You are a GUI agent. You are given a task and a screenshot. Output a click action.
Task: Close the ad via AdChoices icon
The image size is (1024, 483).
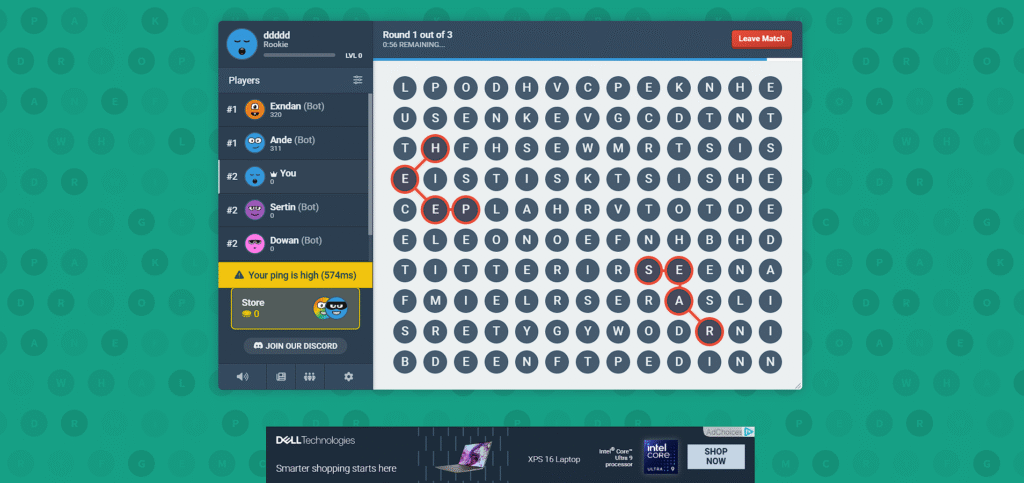[749, 432]
